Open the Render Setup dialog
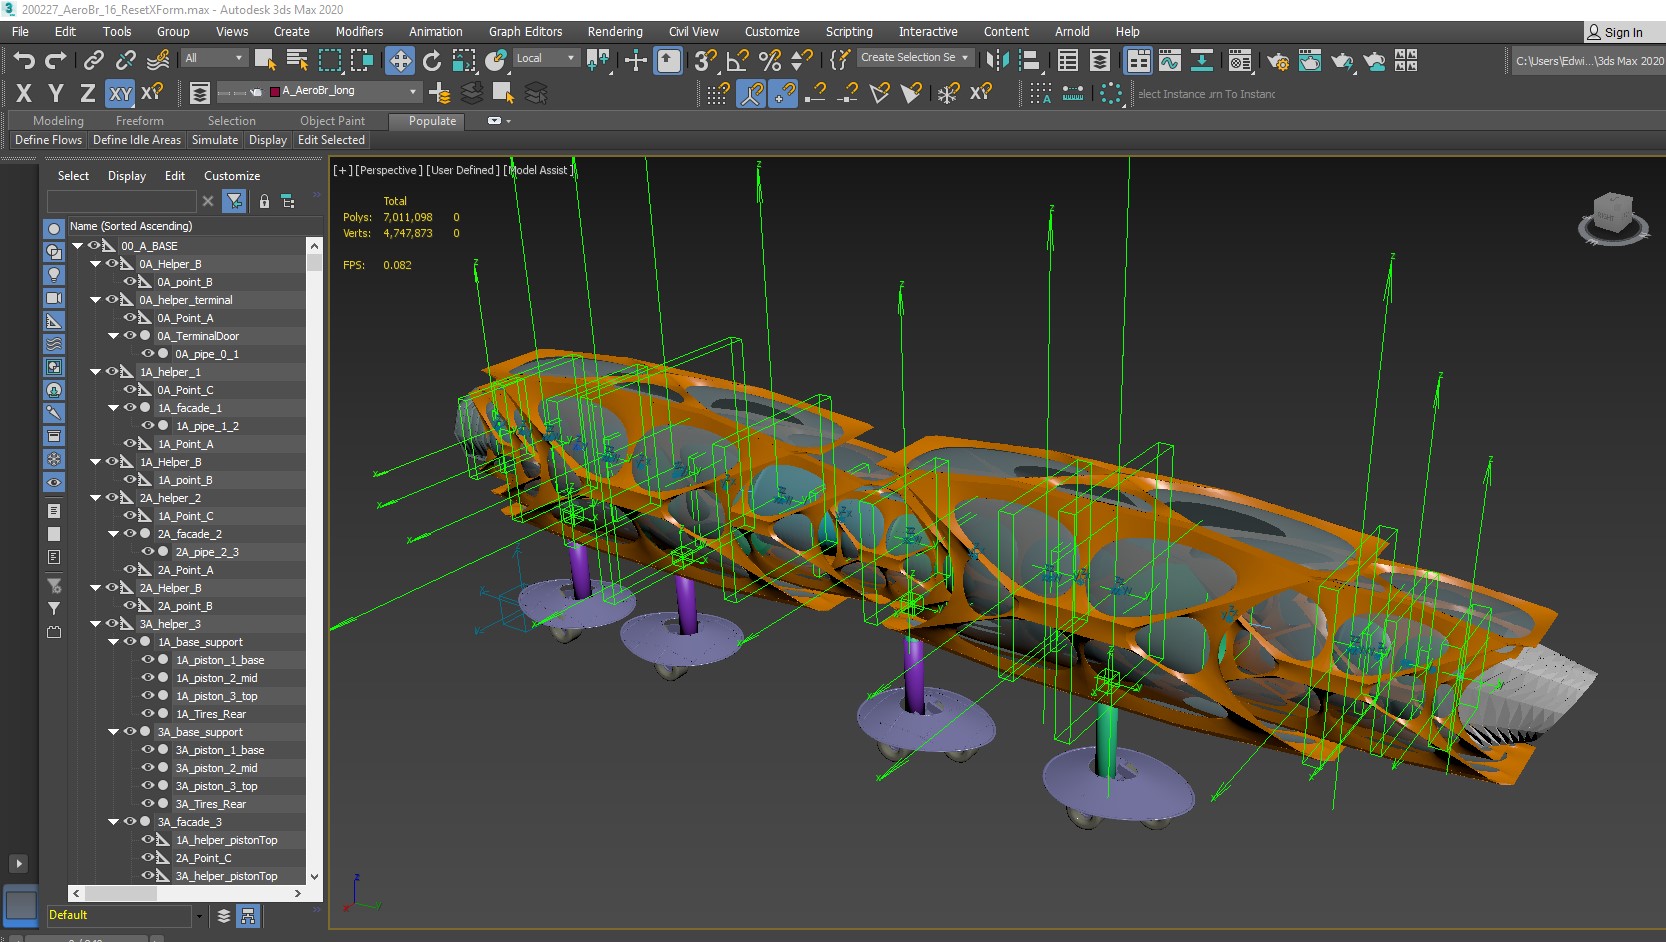This screenshot has height=942, width=1666. pyautogui.click(x=1276, y=61)
